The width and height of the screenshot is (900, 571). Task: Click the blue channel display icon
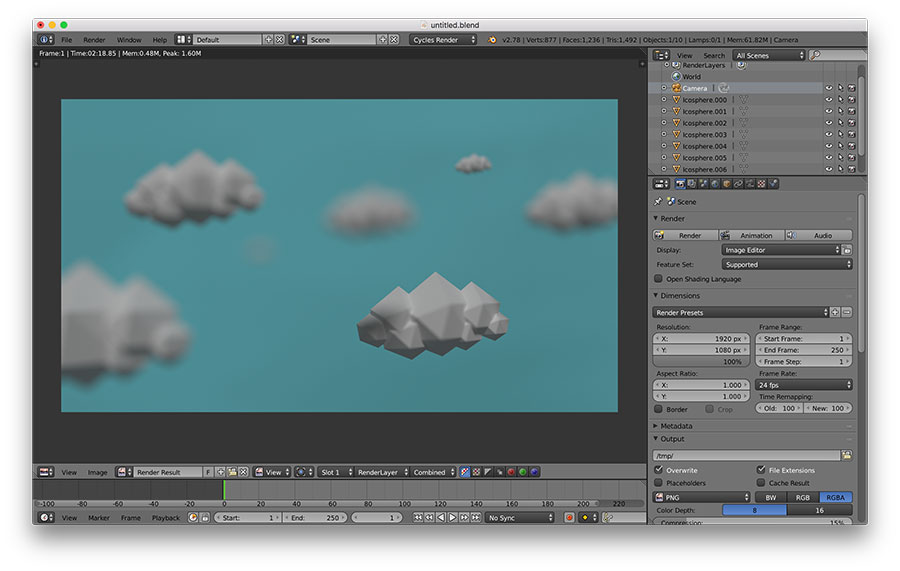(x=534, y=472)
